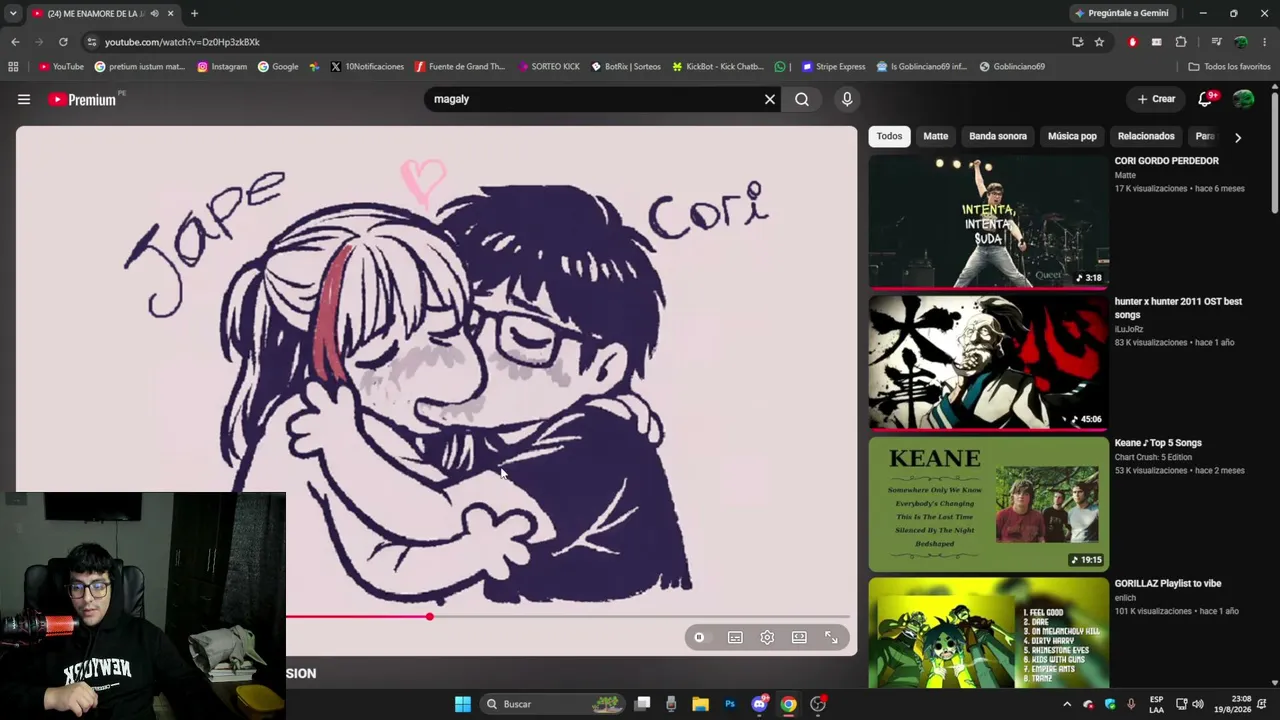This screenshot has height=720, width=1280.
Task: Open Discord from the taskbar
Action: point(760,704)
